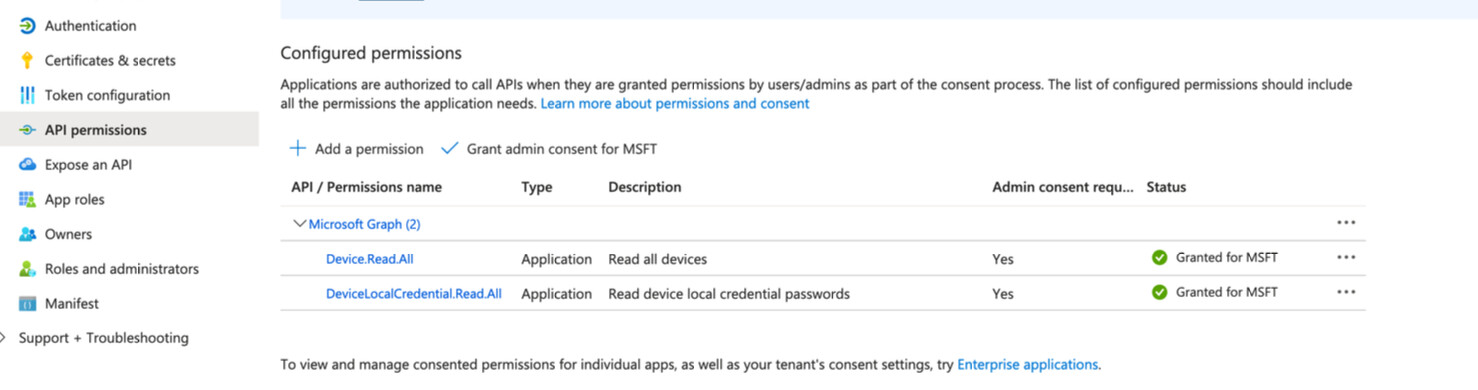The height and width of the screenshot is (390, 1478).
Task: Click the Token configuration bars icon
Action: click(27, 95)
